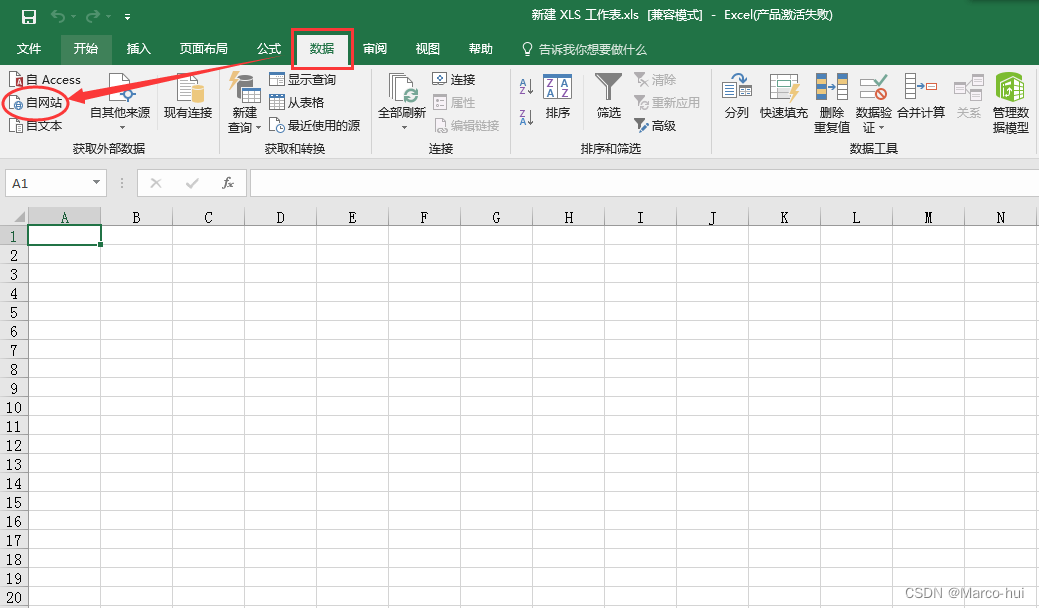Select row header 18
Viewport: 1039px width, 608px height.
click(13, 560)
